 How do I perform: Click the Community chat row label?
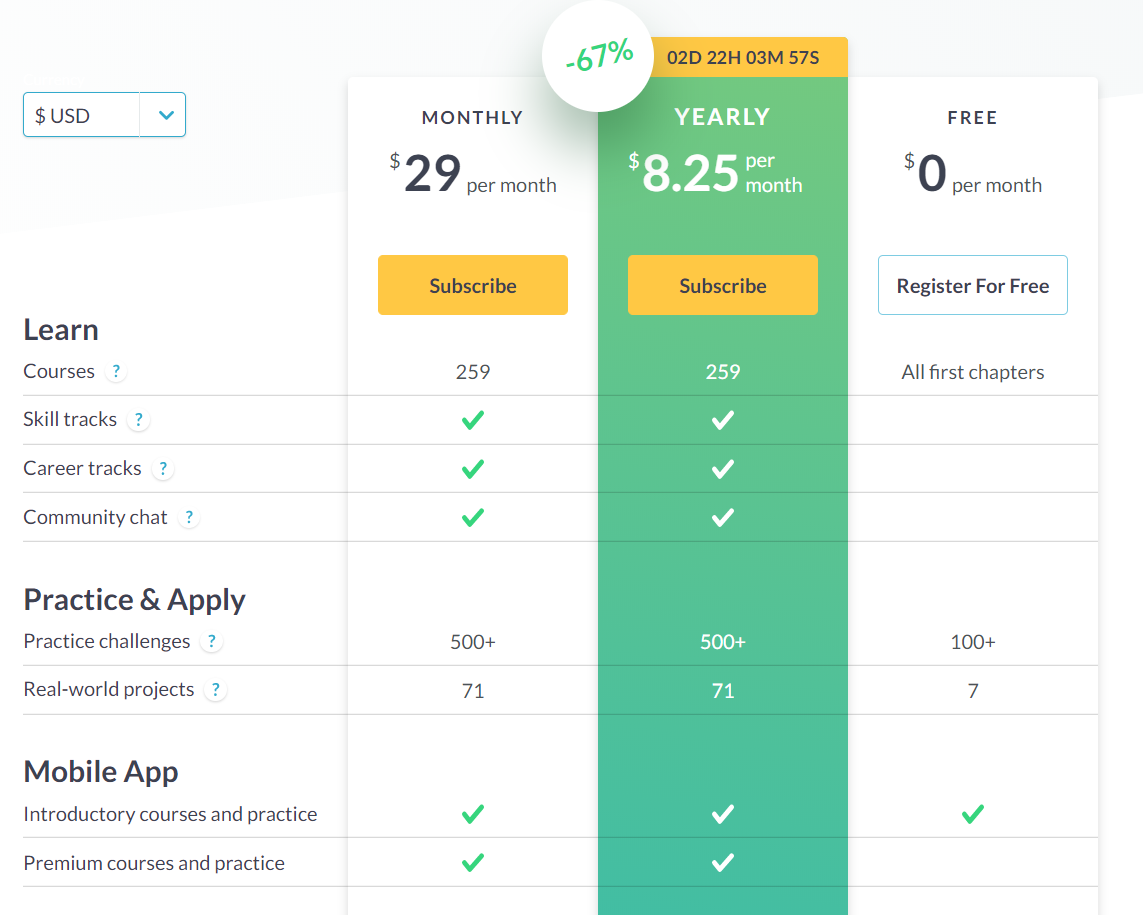(95, 517)
